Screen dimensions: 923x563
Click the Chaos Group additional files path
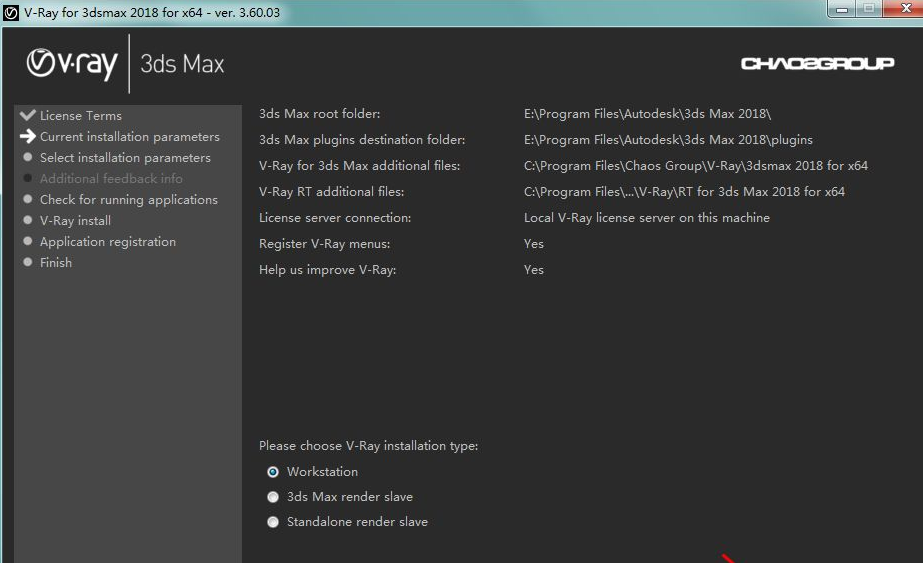[x=696, y=165]
